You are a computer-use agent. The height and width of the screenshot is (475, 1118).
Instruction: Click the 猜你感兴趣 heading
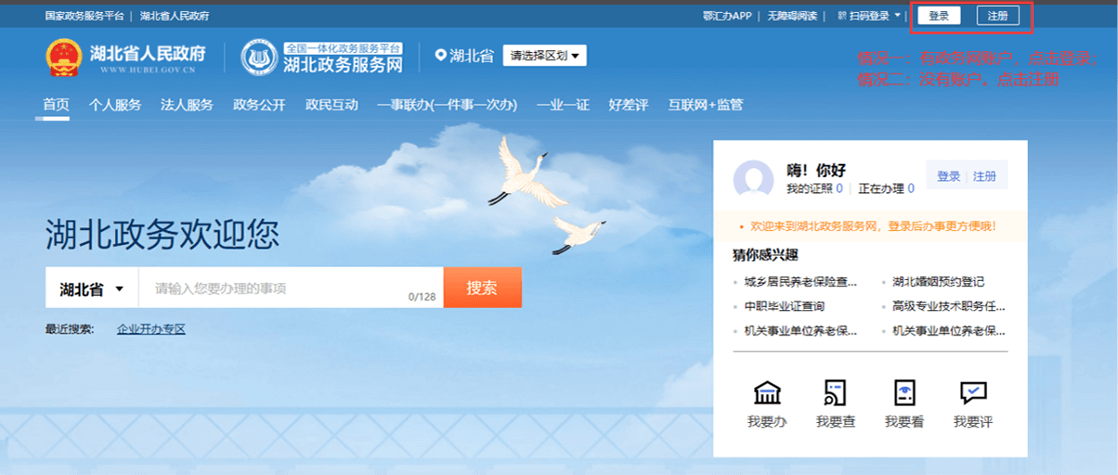coord(765,255)
